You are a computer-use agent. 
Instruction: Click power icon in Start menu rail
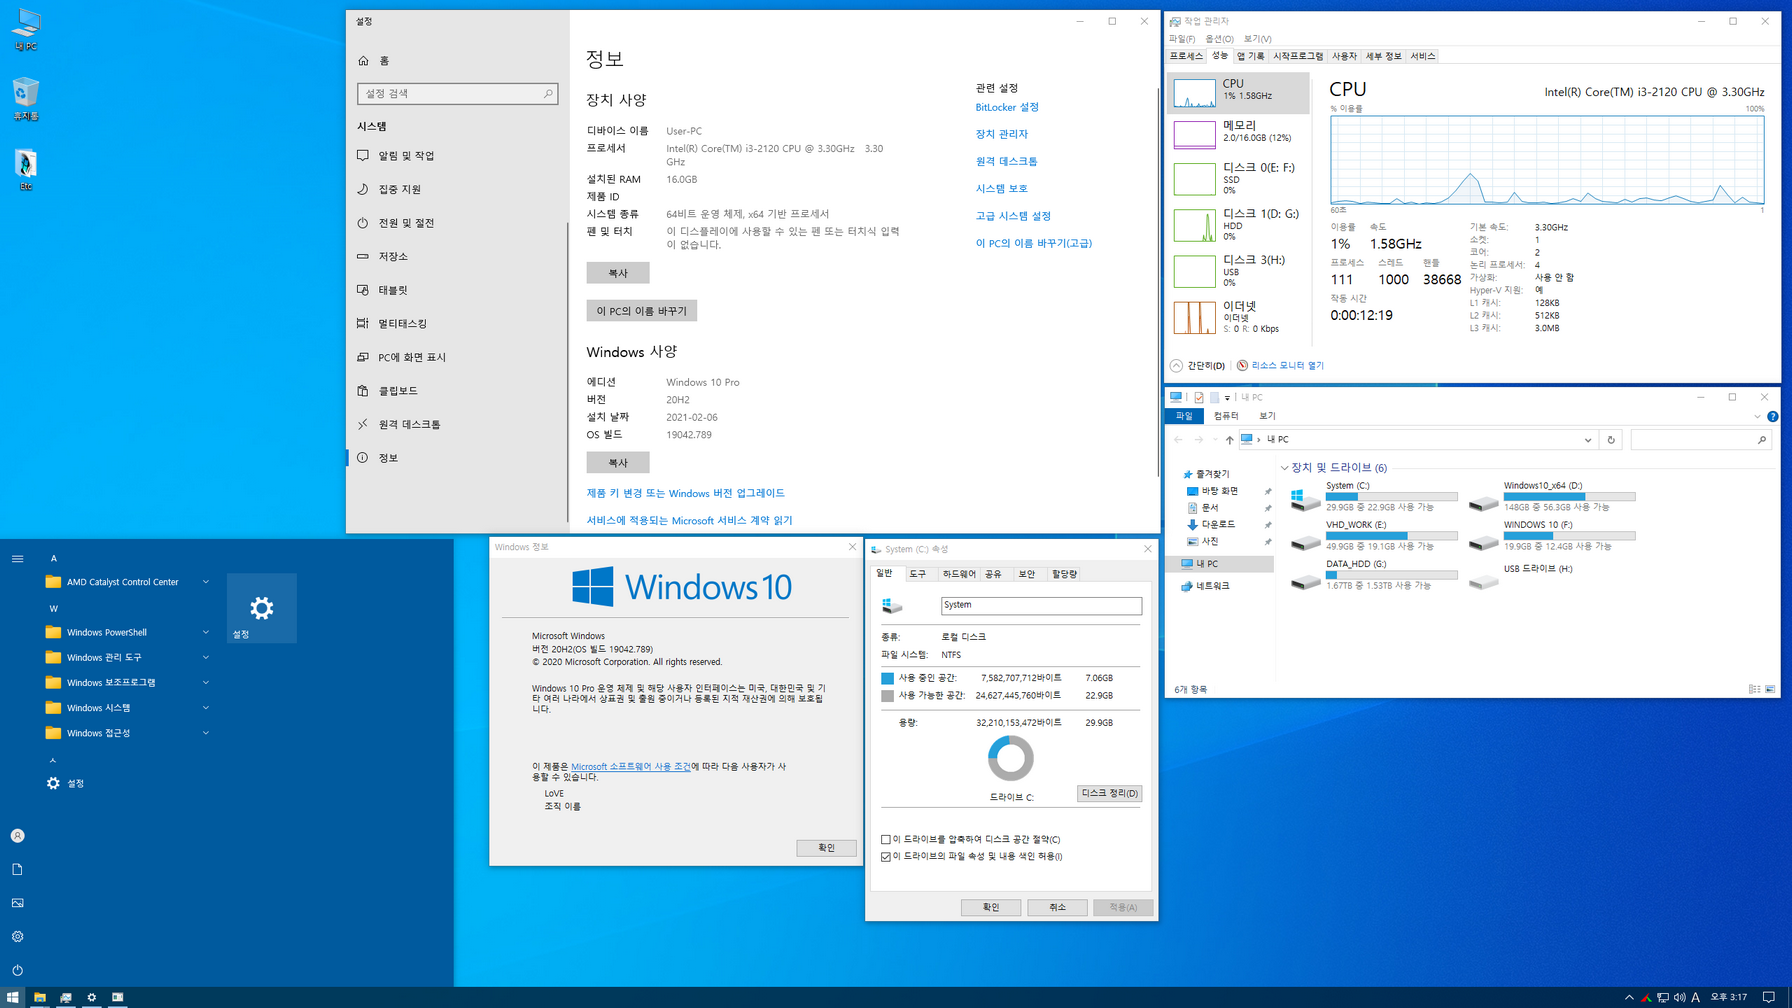click(17, 970)
